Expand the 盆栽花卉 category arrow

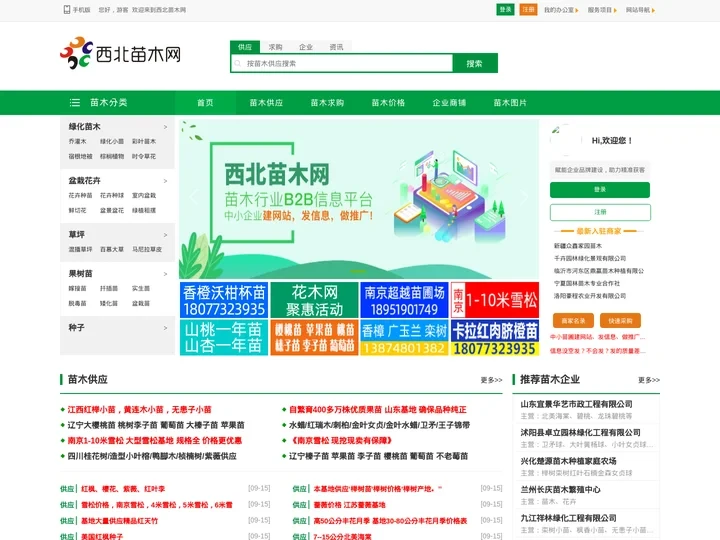pyautogui.click(x=166, y=181)
